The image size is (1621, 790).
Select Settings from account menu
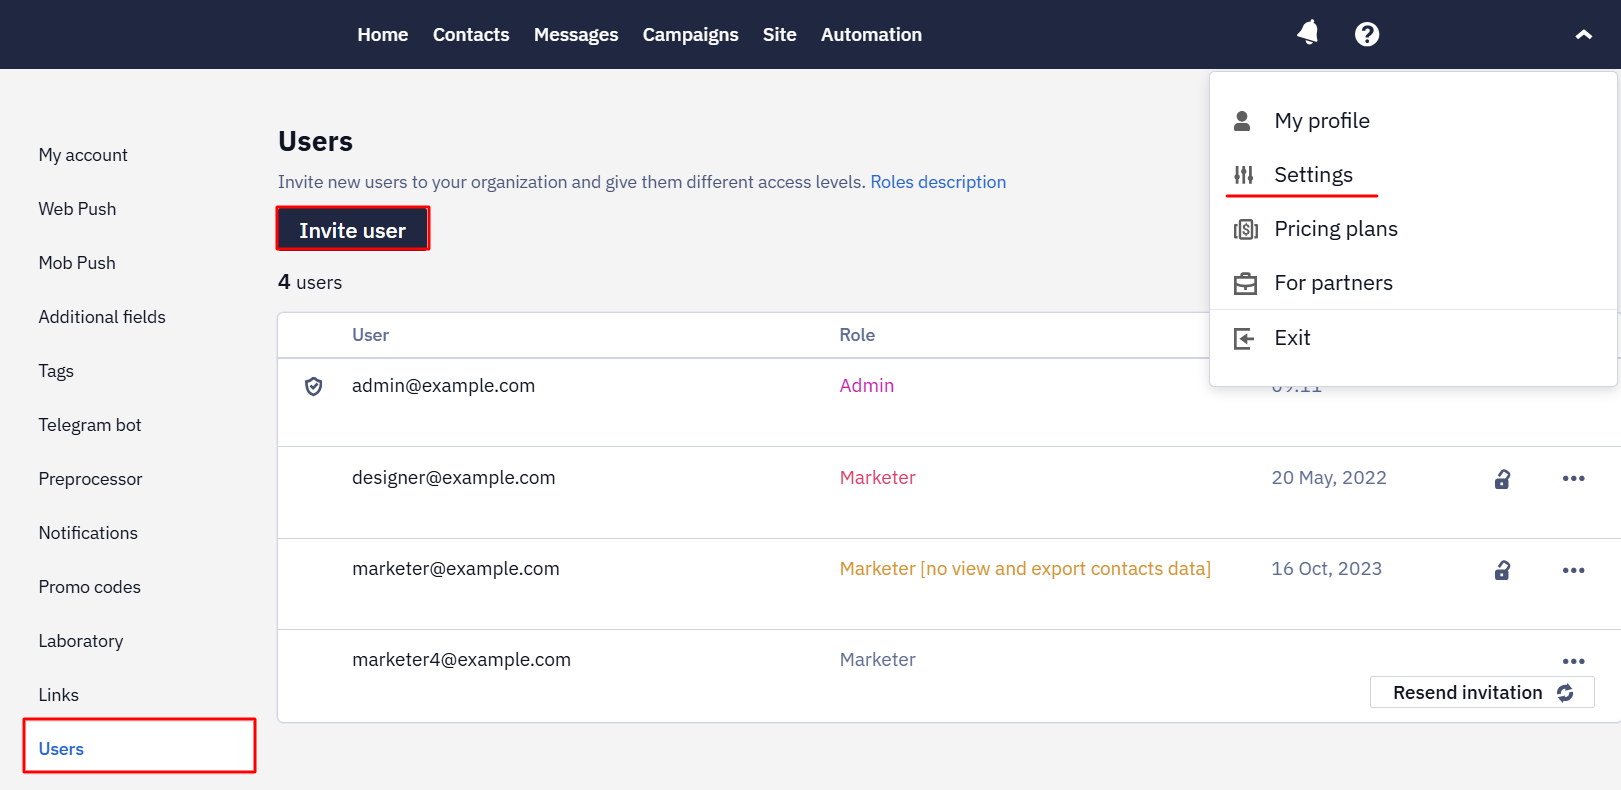tap(1313, 175)
